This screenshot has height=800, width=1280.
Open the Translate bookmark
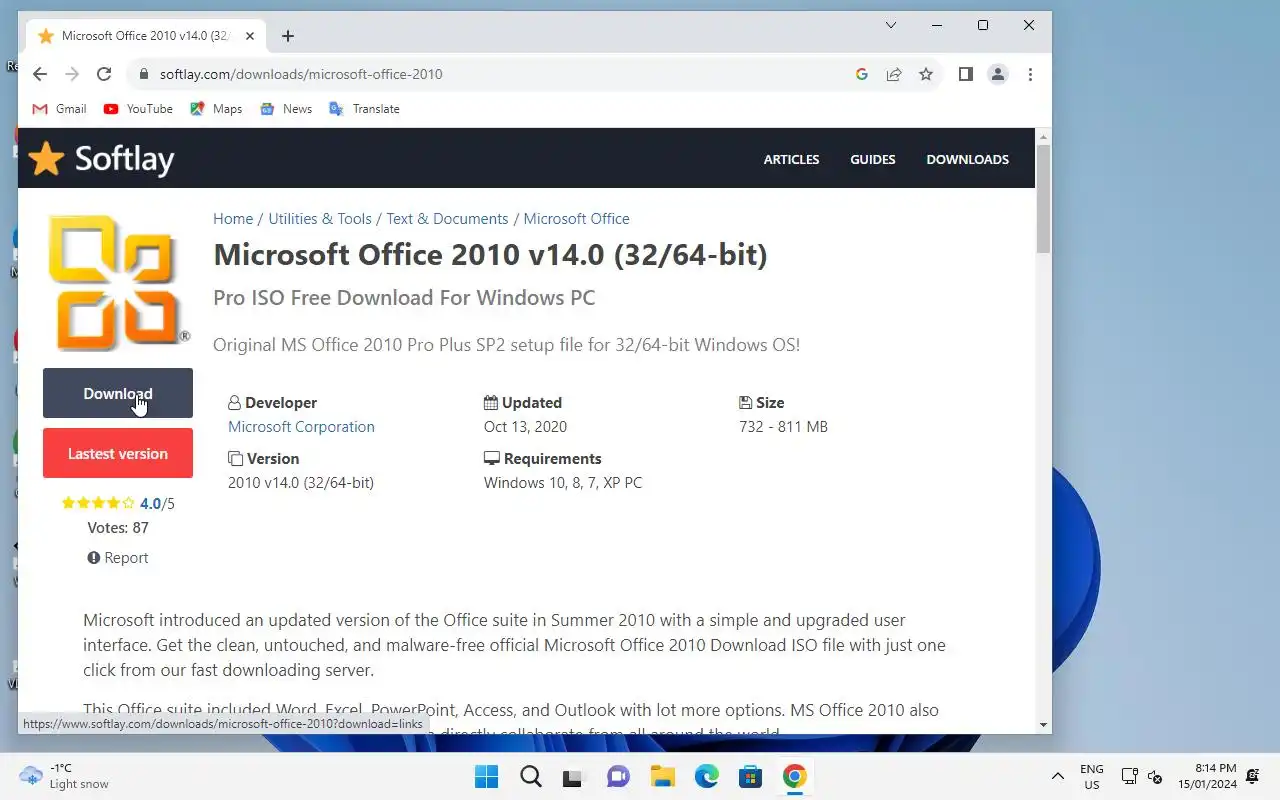(x=364, y=109)
